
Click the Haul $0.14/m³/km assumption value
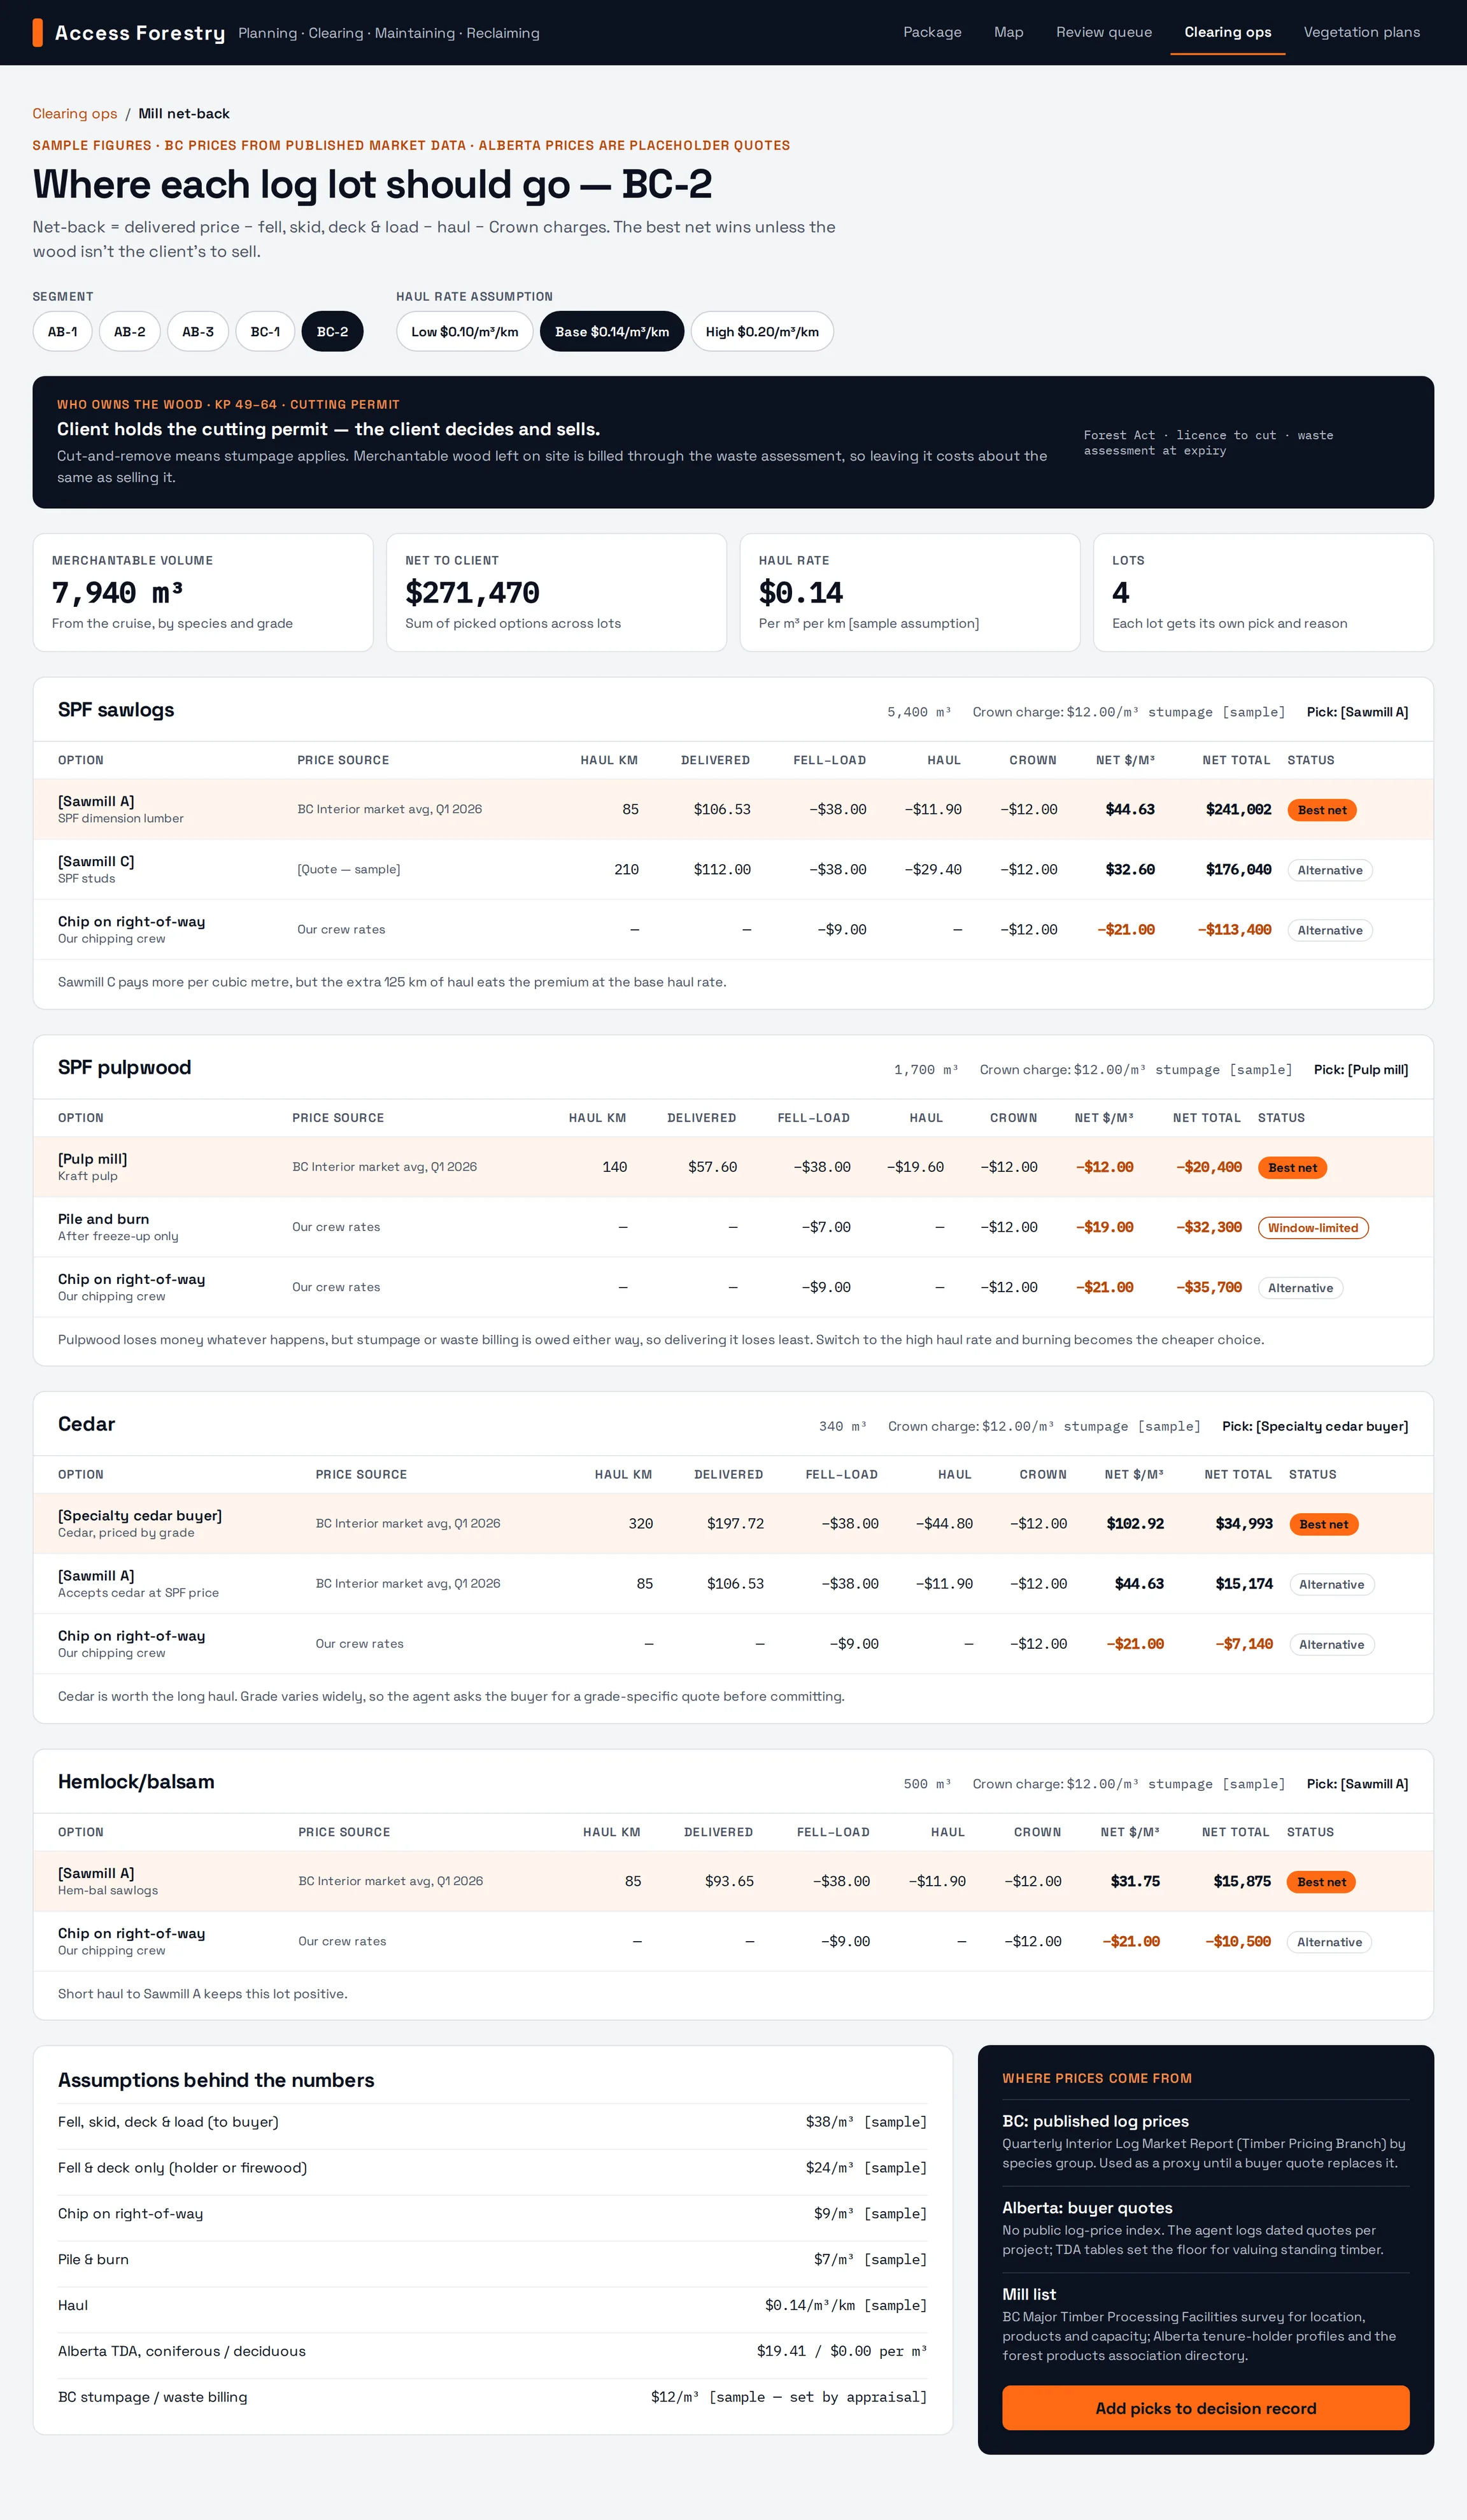tap(845, 2305)
